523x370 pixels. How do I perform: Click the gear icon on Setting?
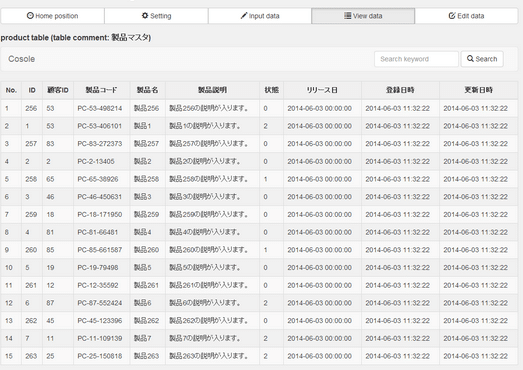click(145, 16)
